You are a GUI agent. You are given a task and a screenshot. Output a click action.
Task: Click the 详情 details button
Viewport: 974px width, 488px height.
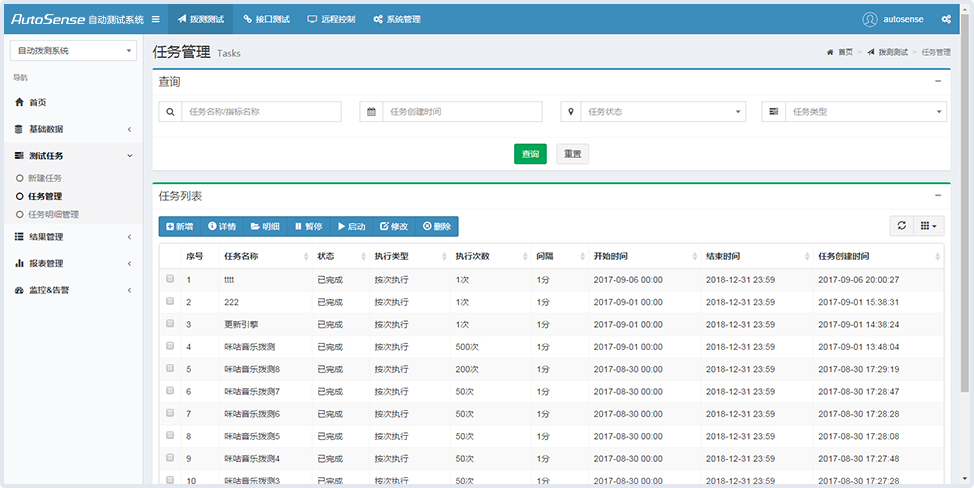click(x=222, y=227)
